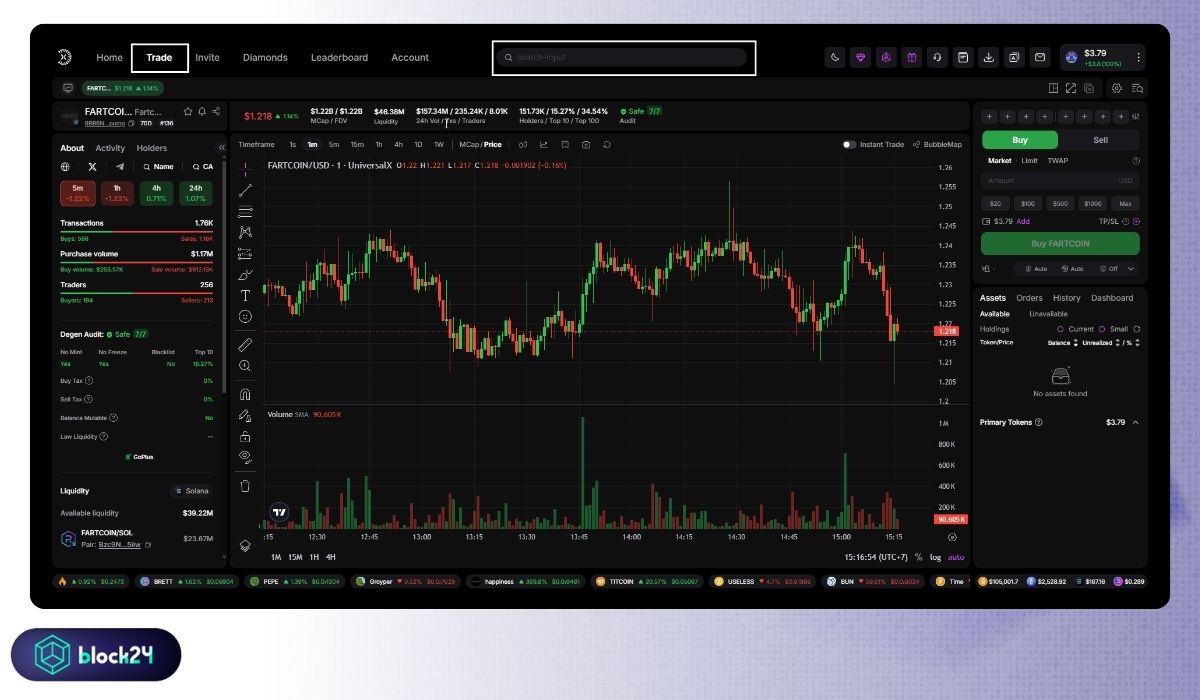Toggle log scale on chart
The height and width of the screenshot is (700, 1200).
(x=935, y=557)
